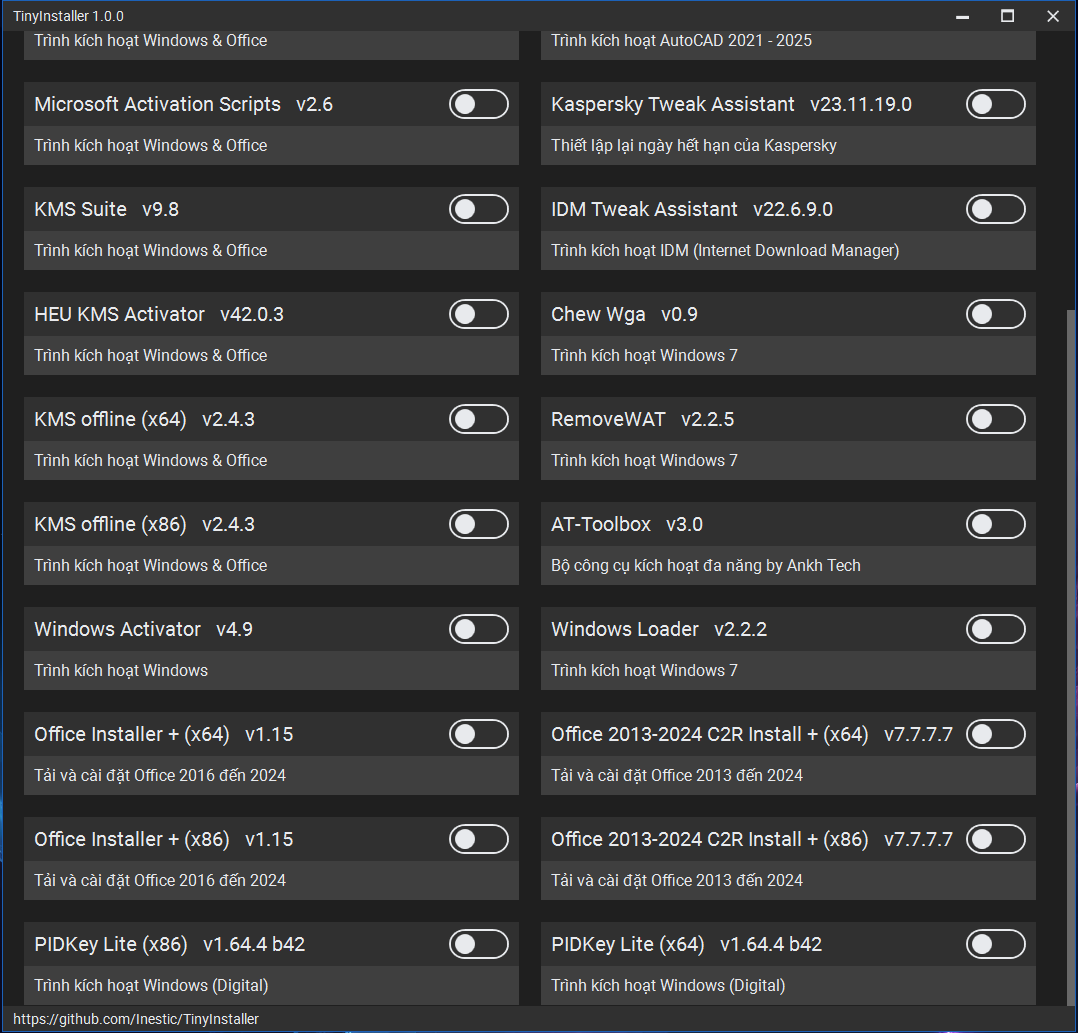Screen dimensions: 1078x1033
Task: Click the IDM (Internet Download Manager) description
Action: pos(725,251)
